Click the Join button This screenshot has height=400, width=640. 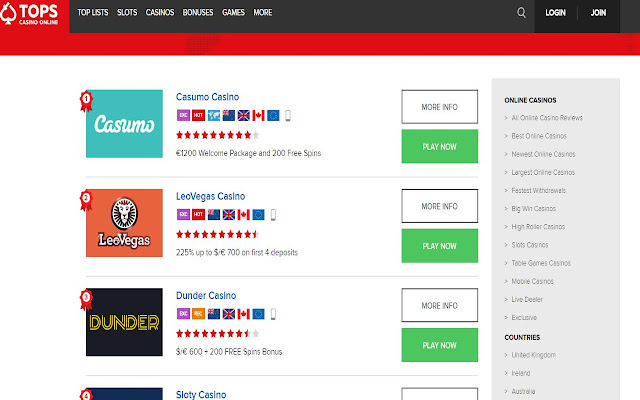[598, 13]
